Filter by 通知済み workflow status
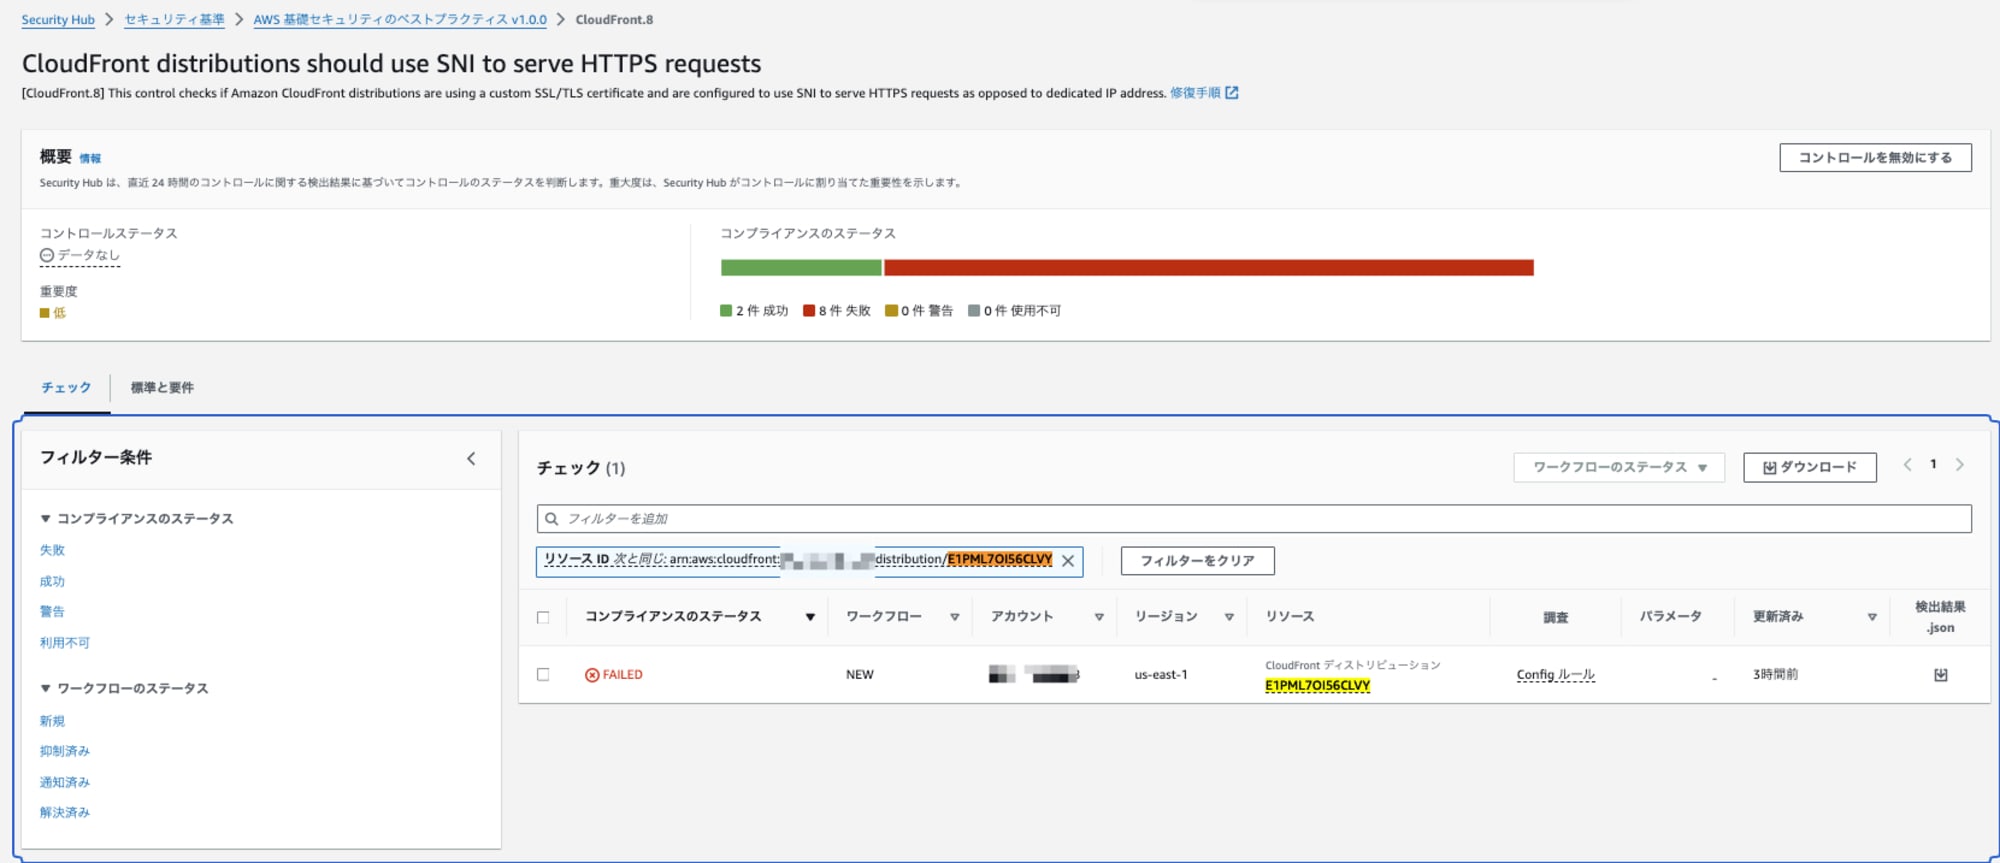Image resolution: width=2000 pixels, height=863 pixels. (x=65, y=783)
